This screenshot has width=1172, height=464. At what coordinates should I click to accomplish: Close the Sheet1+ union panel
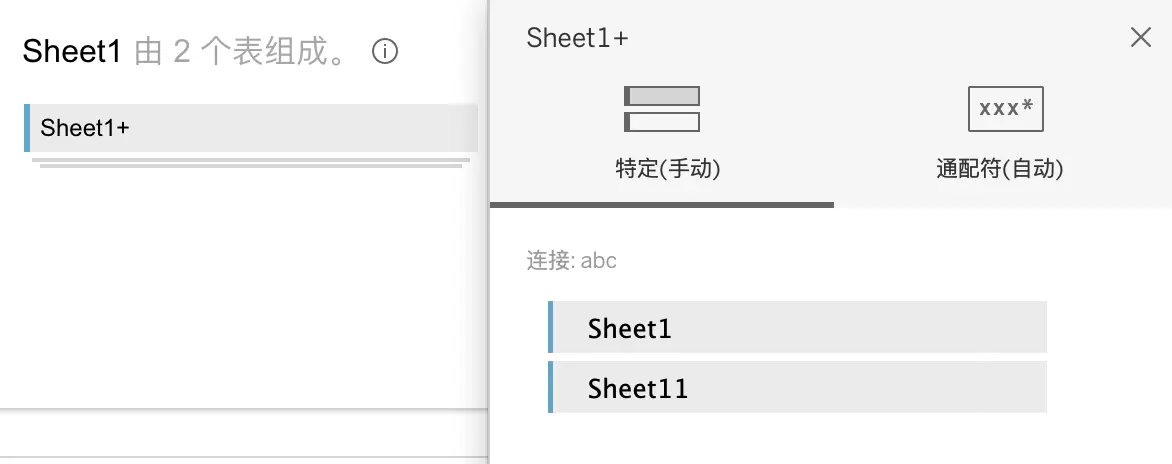coord(1140,38)
